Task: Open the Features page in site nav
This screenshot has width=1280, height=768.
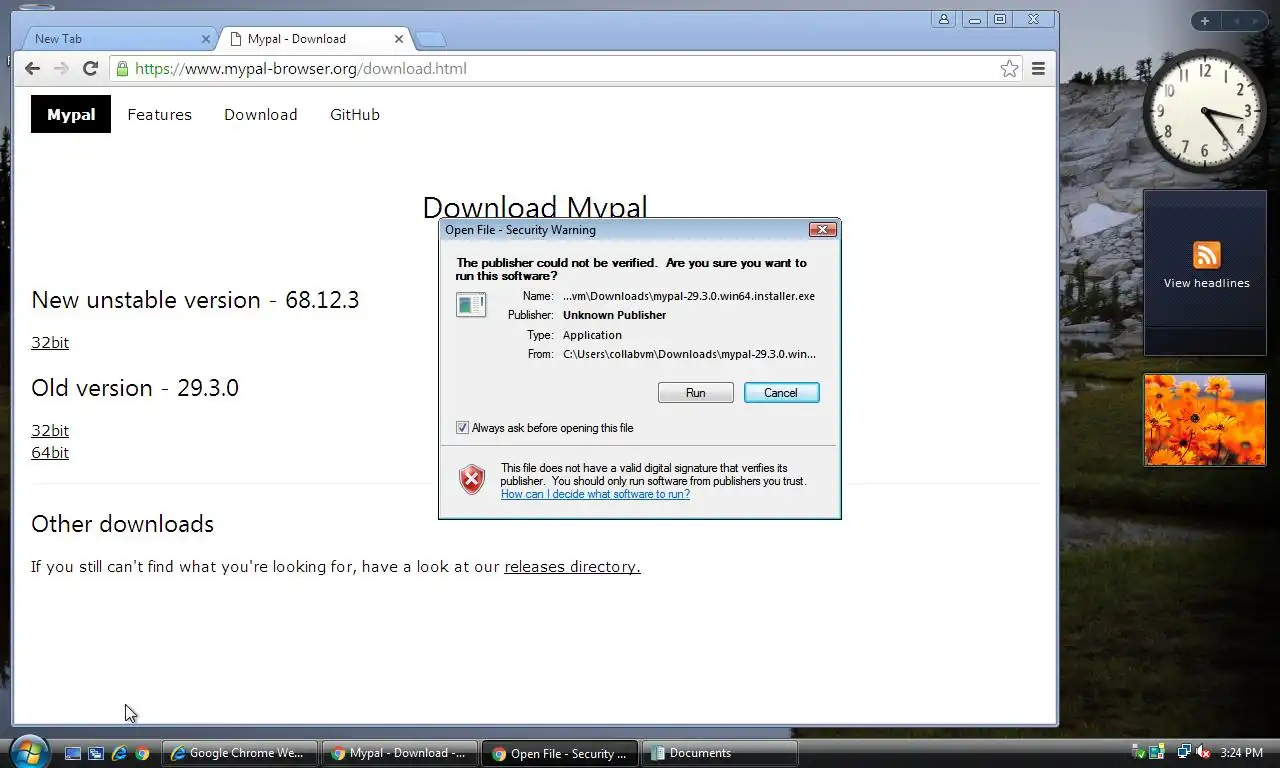Action: tap(159, 114)
